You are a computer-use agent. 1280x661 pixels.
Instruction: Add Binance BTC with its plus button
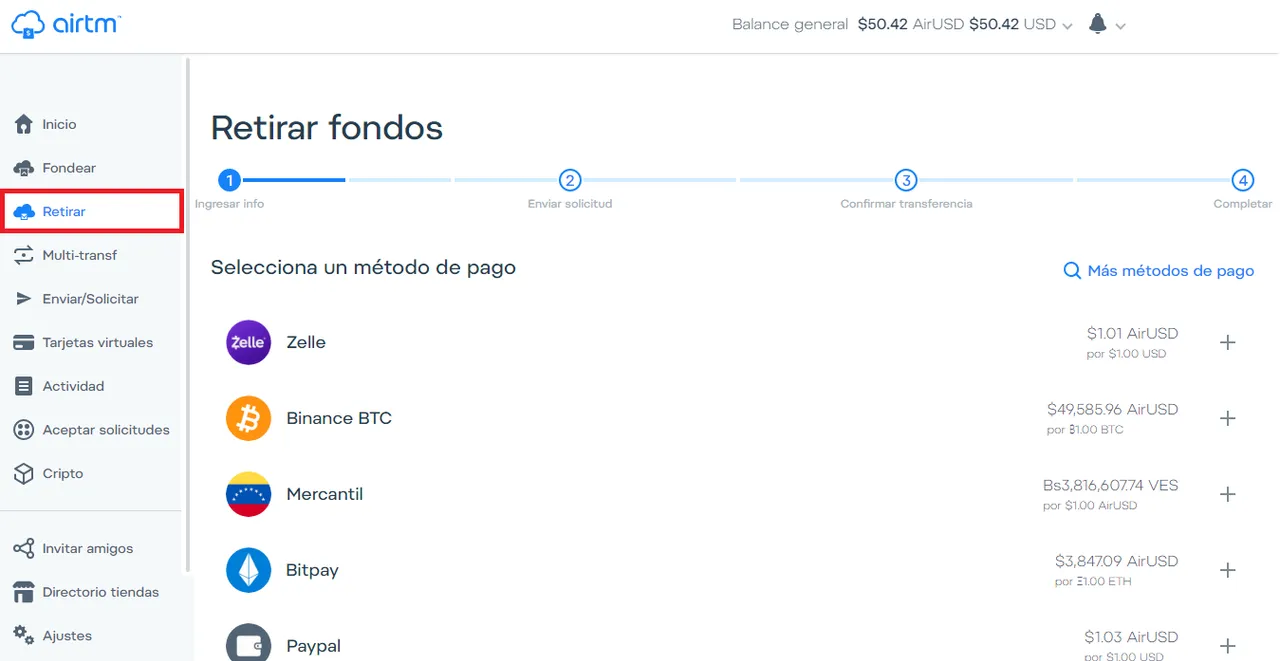click(x=1228, y=418)
